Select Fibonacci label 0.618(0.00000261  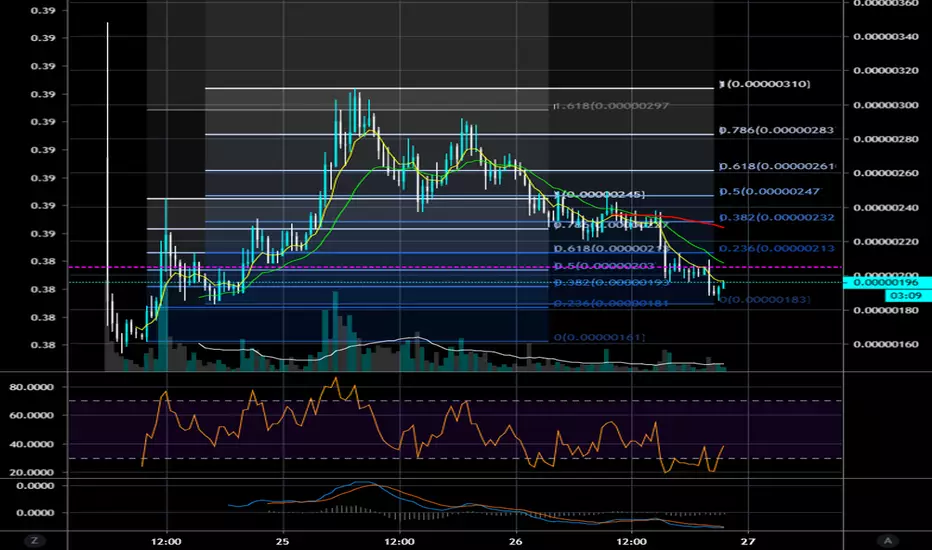coord(777,166)
